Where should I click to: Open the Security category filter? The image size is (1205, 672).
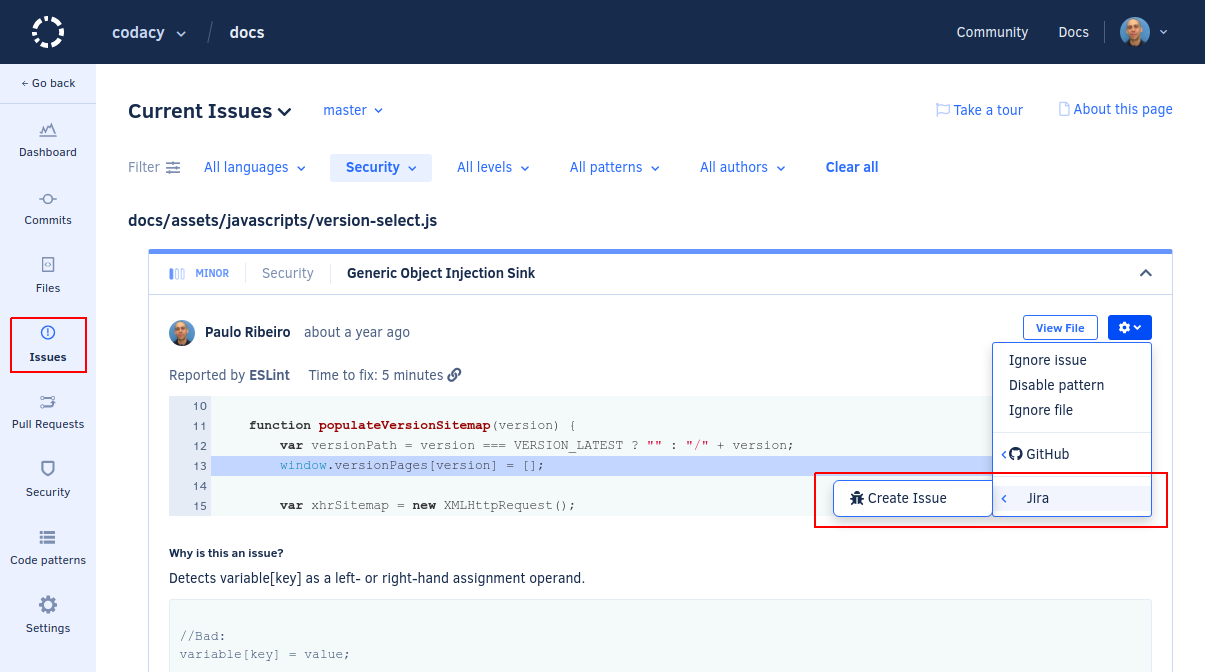click(x=381, y=167)
